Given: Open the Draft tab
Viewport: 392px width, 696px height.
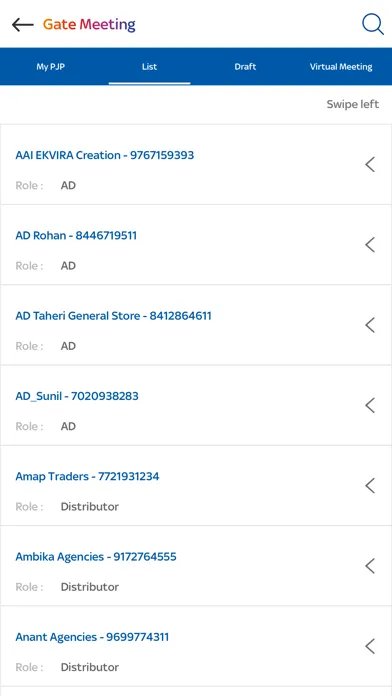Looking at the screenshot, I should (245, 67).
